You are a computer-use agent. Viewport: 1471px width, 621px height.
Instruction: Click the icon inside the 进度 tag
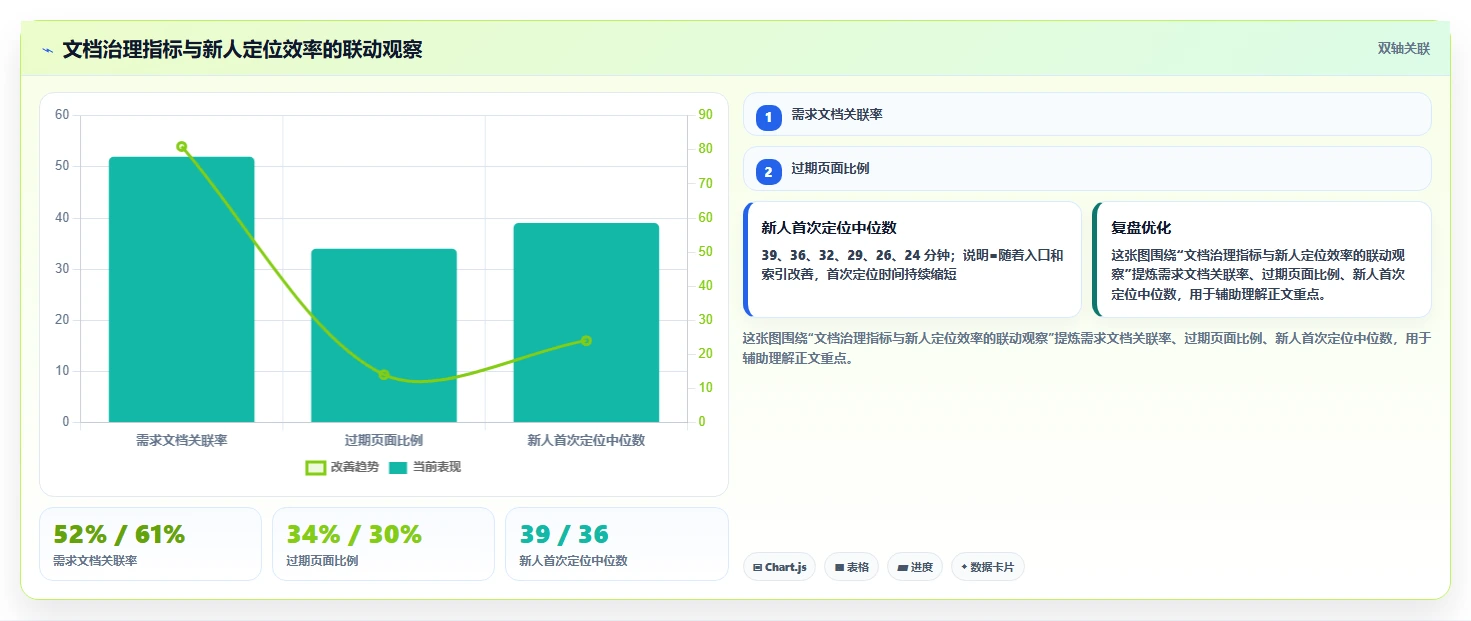click(x=902, y=568)
